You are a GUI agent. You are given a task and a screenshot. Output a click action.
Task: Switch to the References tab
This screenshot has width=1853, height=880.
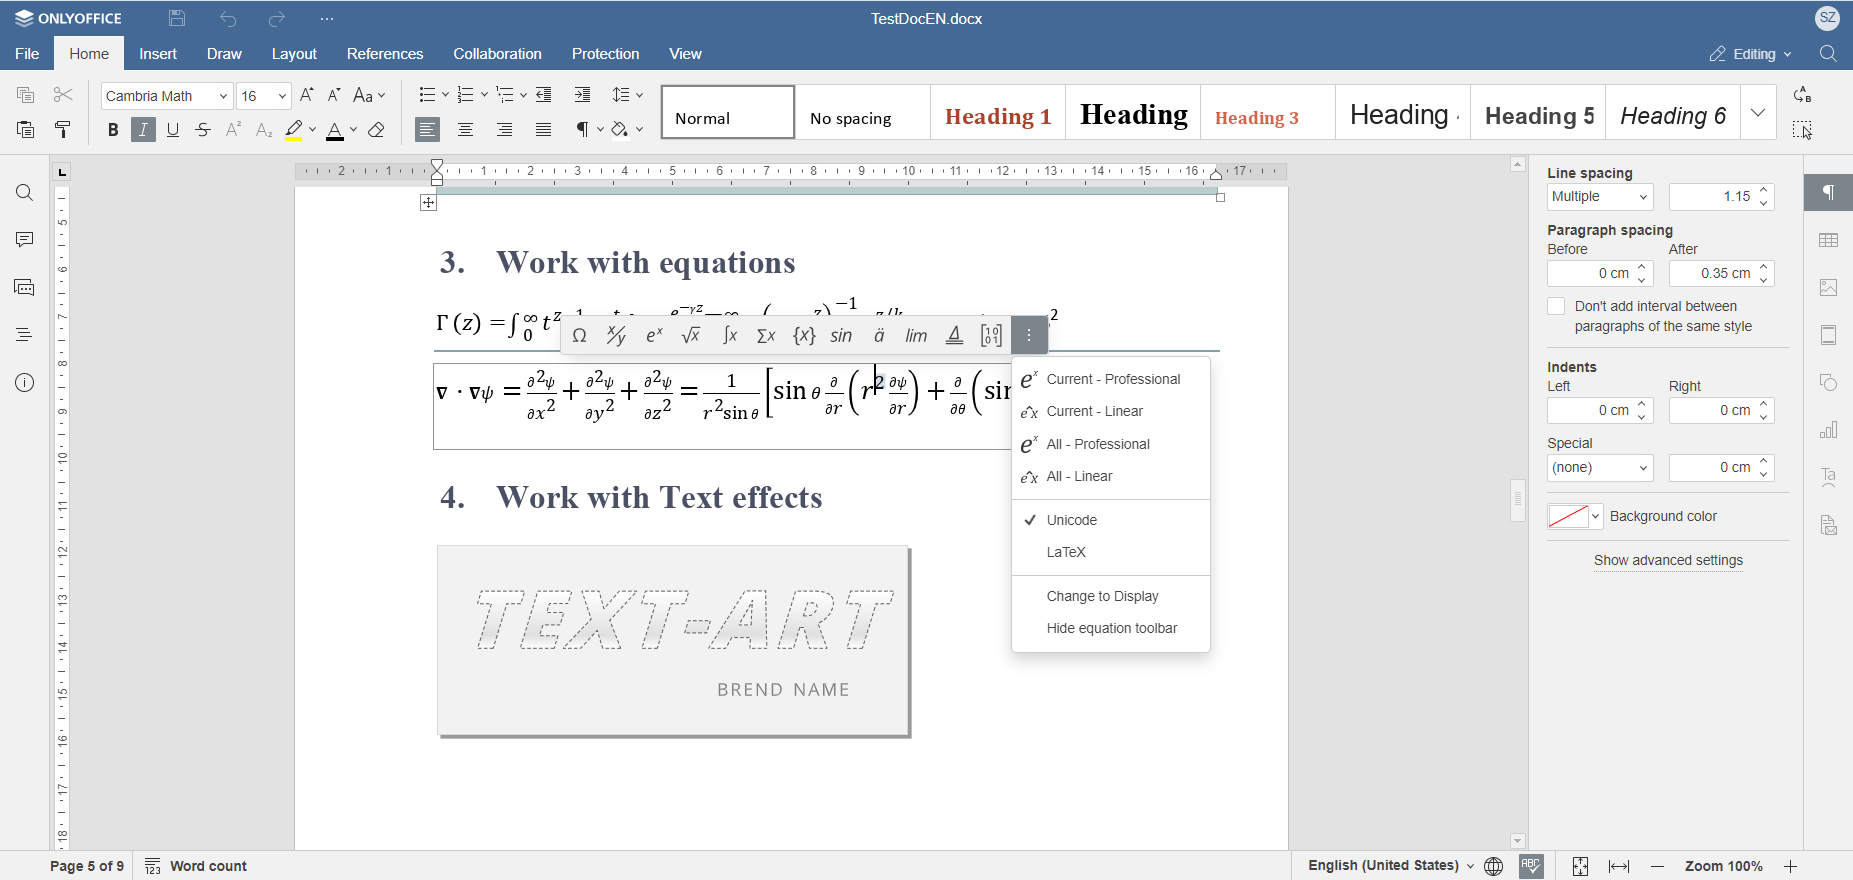[x=385, y=54]
